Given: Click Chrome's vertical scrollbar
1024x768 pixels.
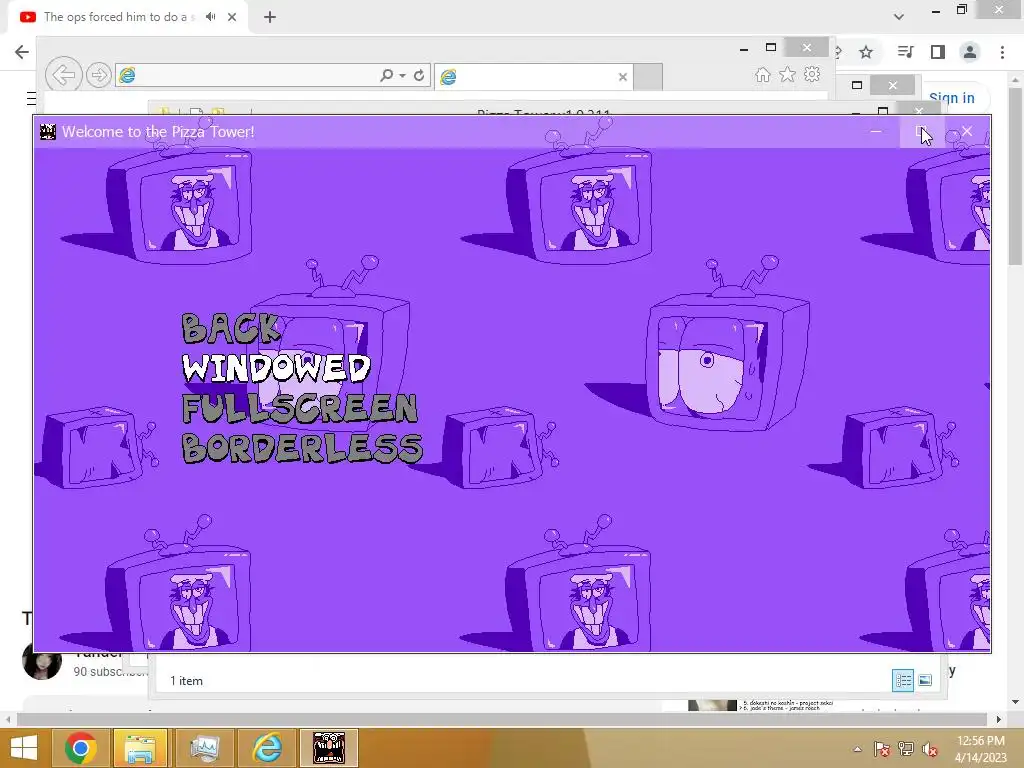Looking at the screenshot, I should [1015, 176].
